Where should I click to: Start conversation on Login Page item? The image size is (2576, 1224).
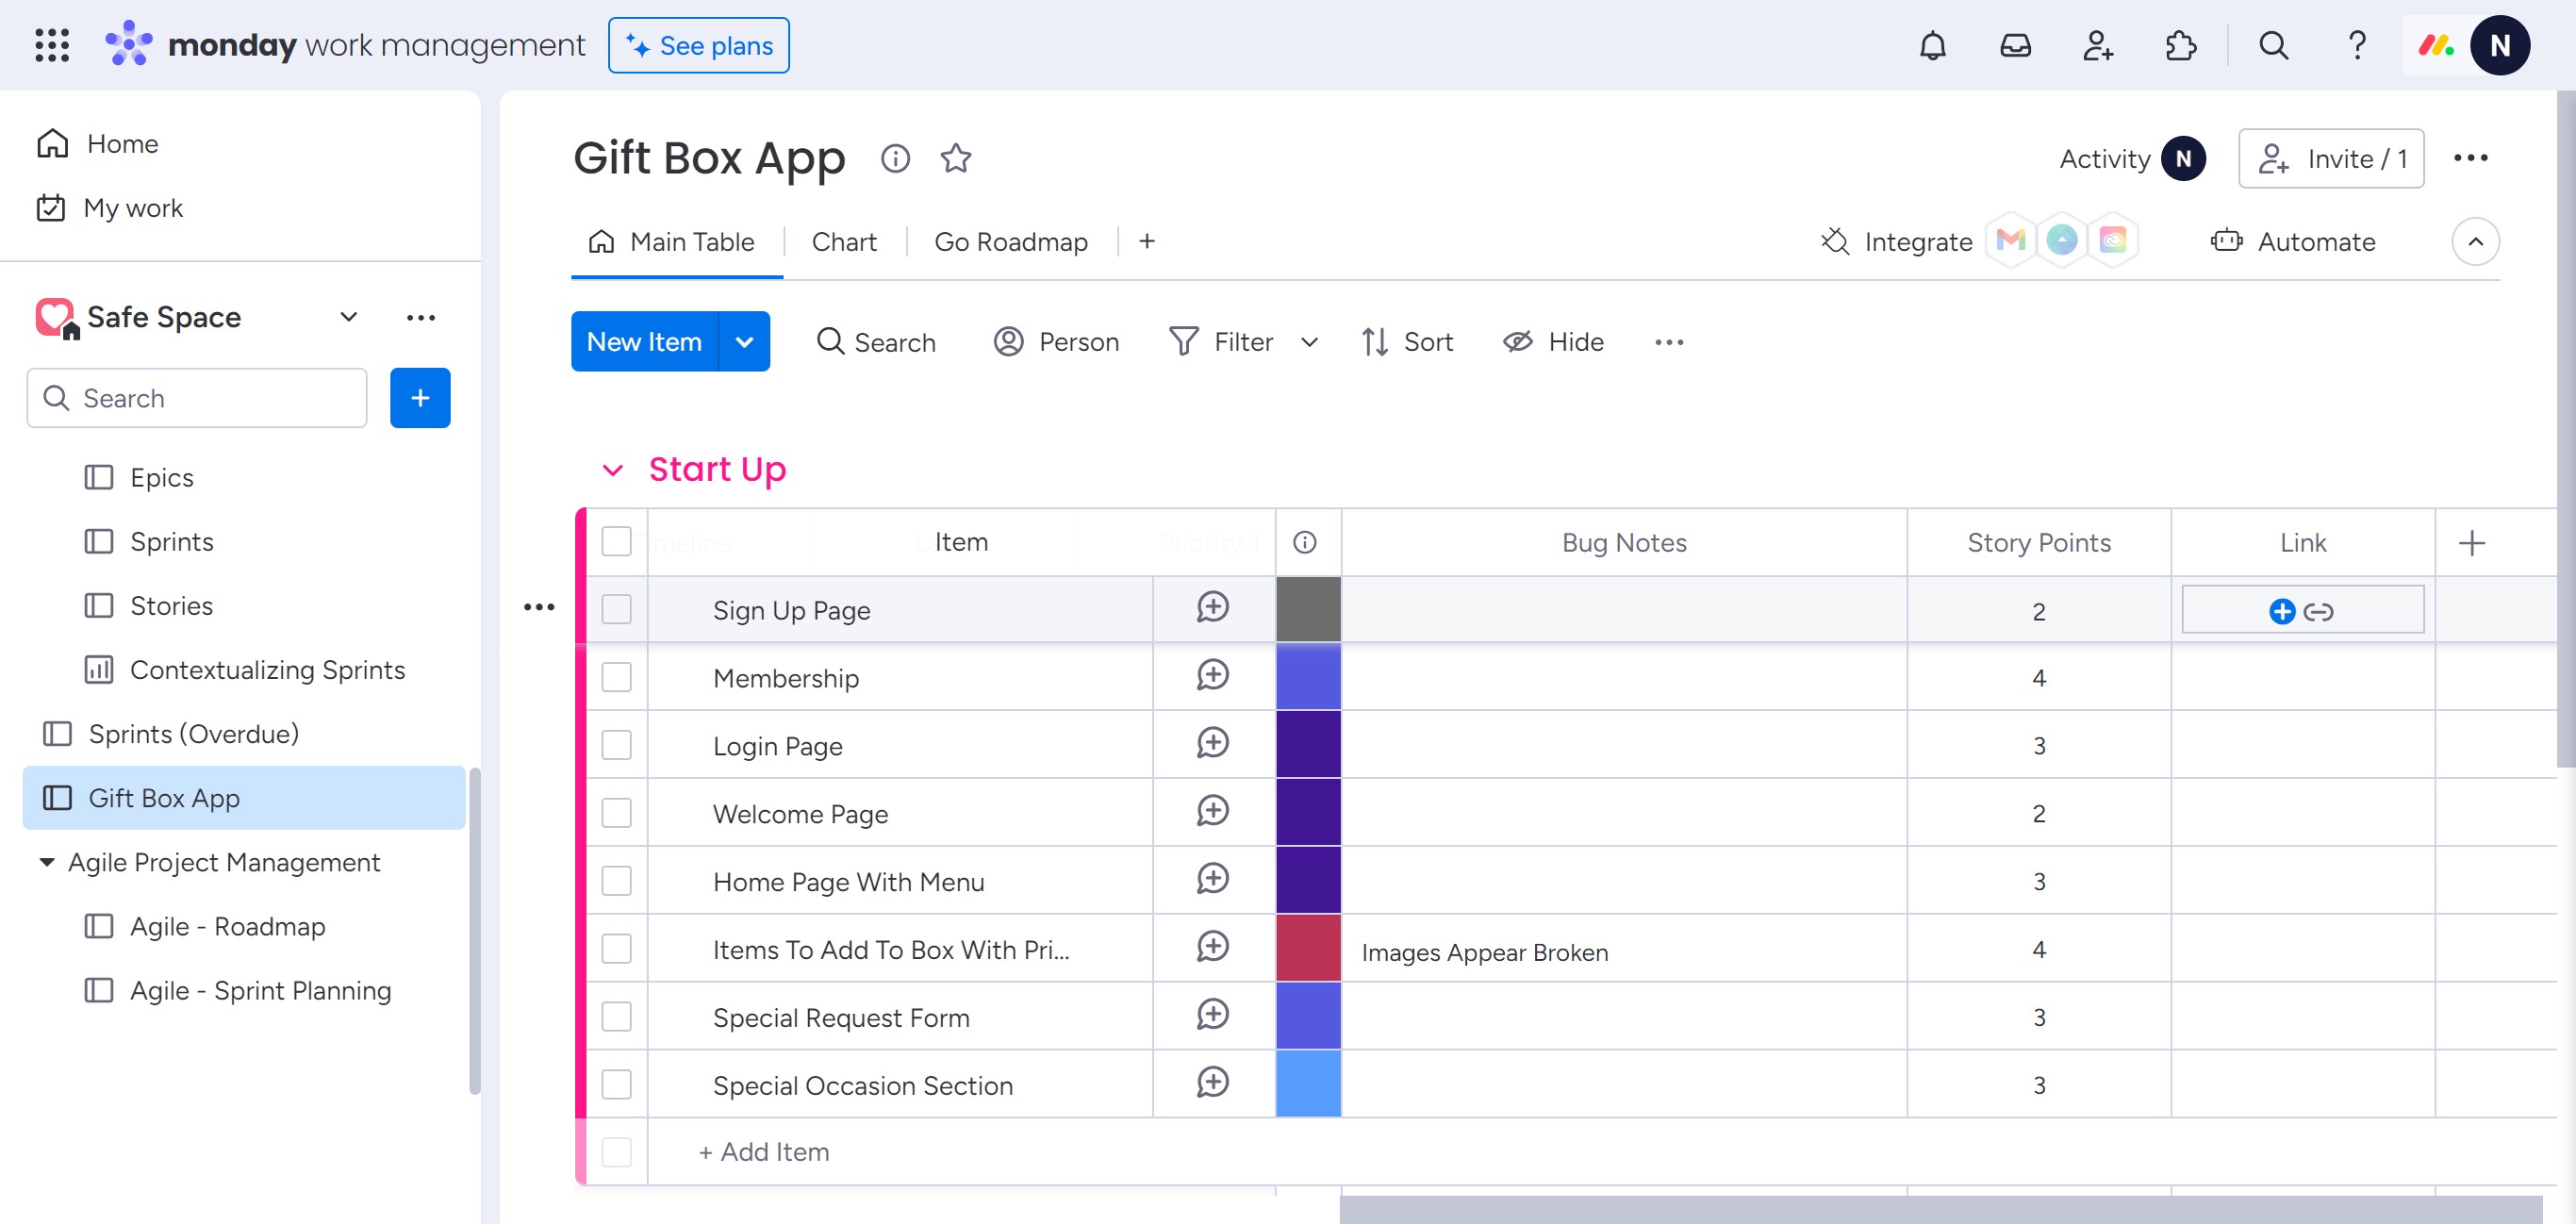pos(1212,743)
